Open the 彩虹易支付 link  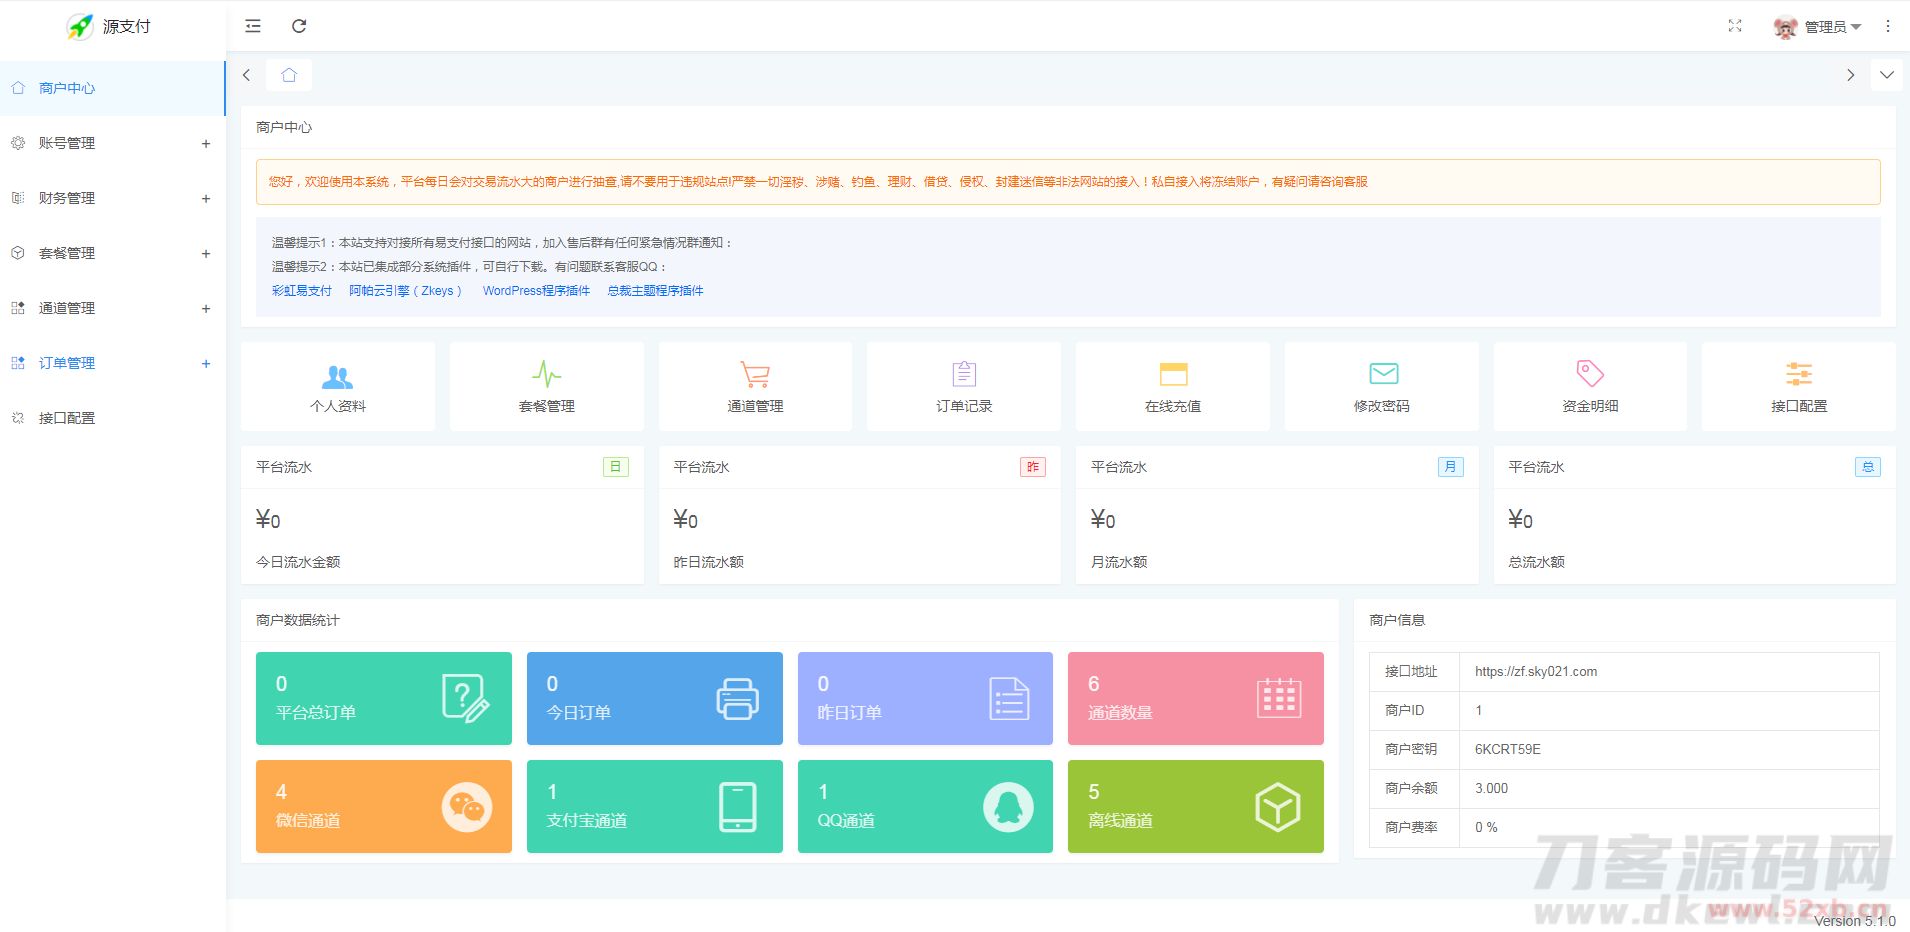point(302,290)
